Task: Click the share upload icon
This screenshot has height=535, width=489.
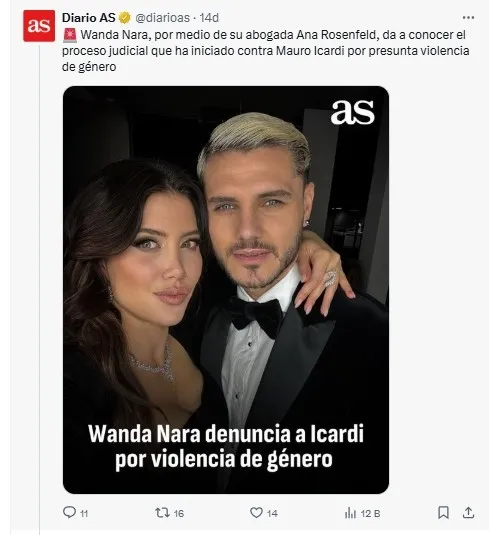Action: pos(469,512)
